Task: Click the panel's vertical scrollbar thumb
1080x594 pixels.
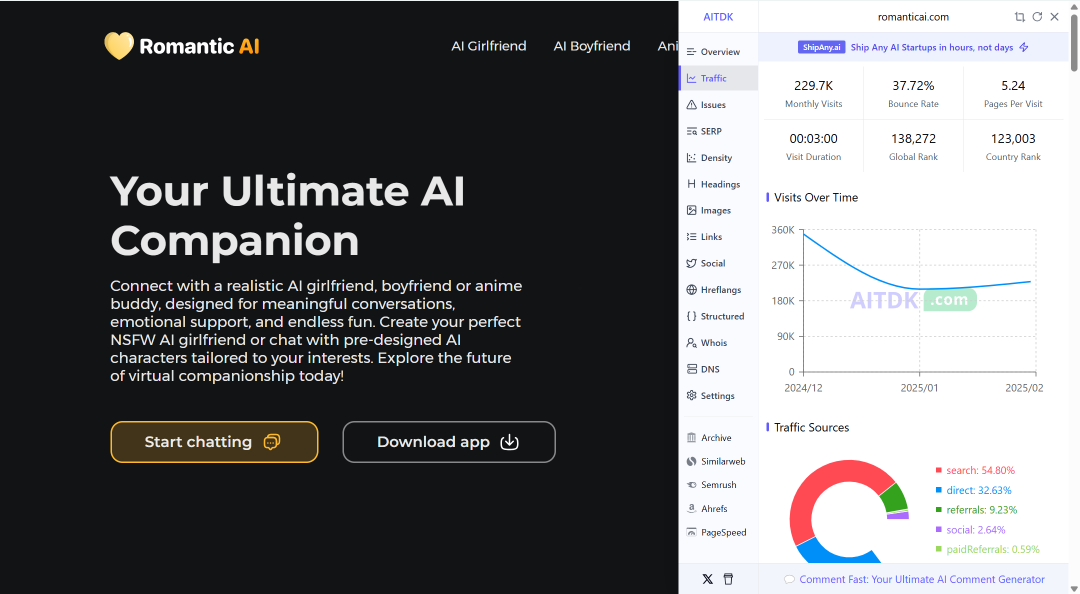Action: pyautogui.click(x=1074, y=41)
